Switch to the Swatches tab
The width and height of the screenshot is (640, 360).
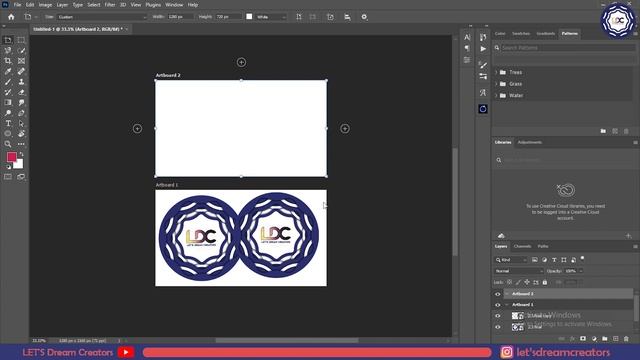point(521,33)
